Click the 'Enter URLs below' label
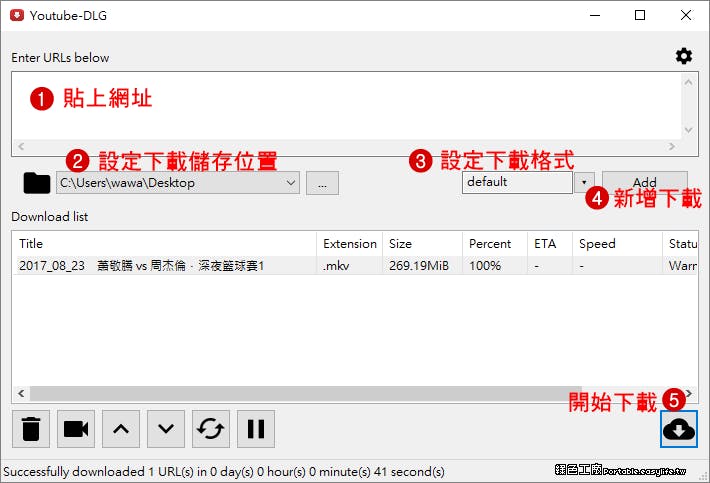 [x=60, y=57]
